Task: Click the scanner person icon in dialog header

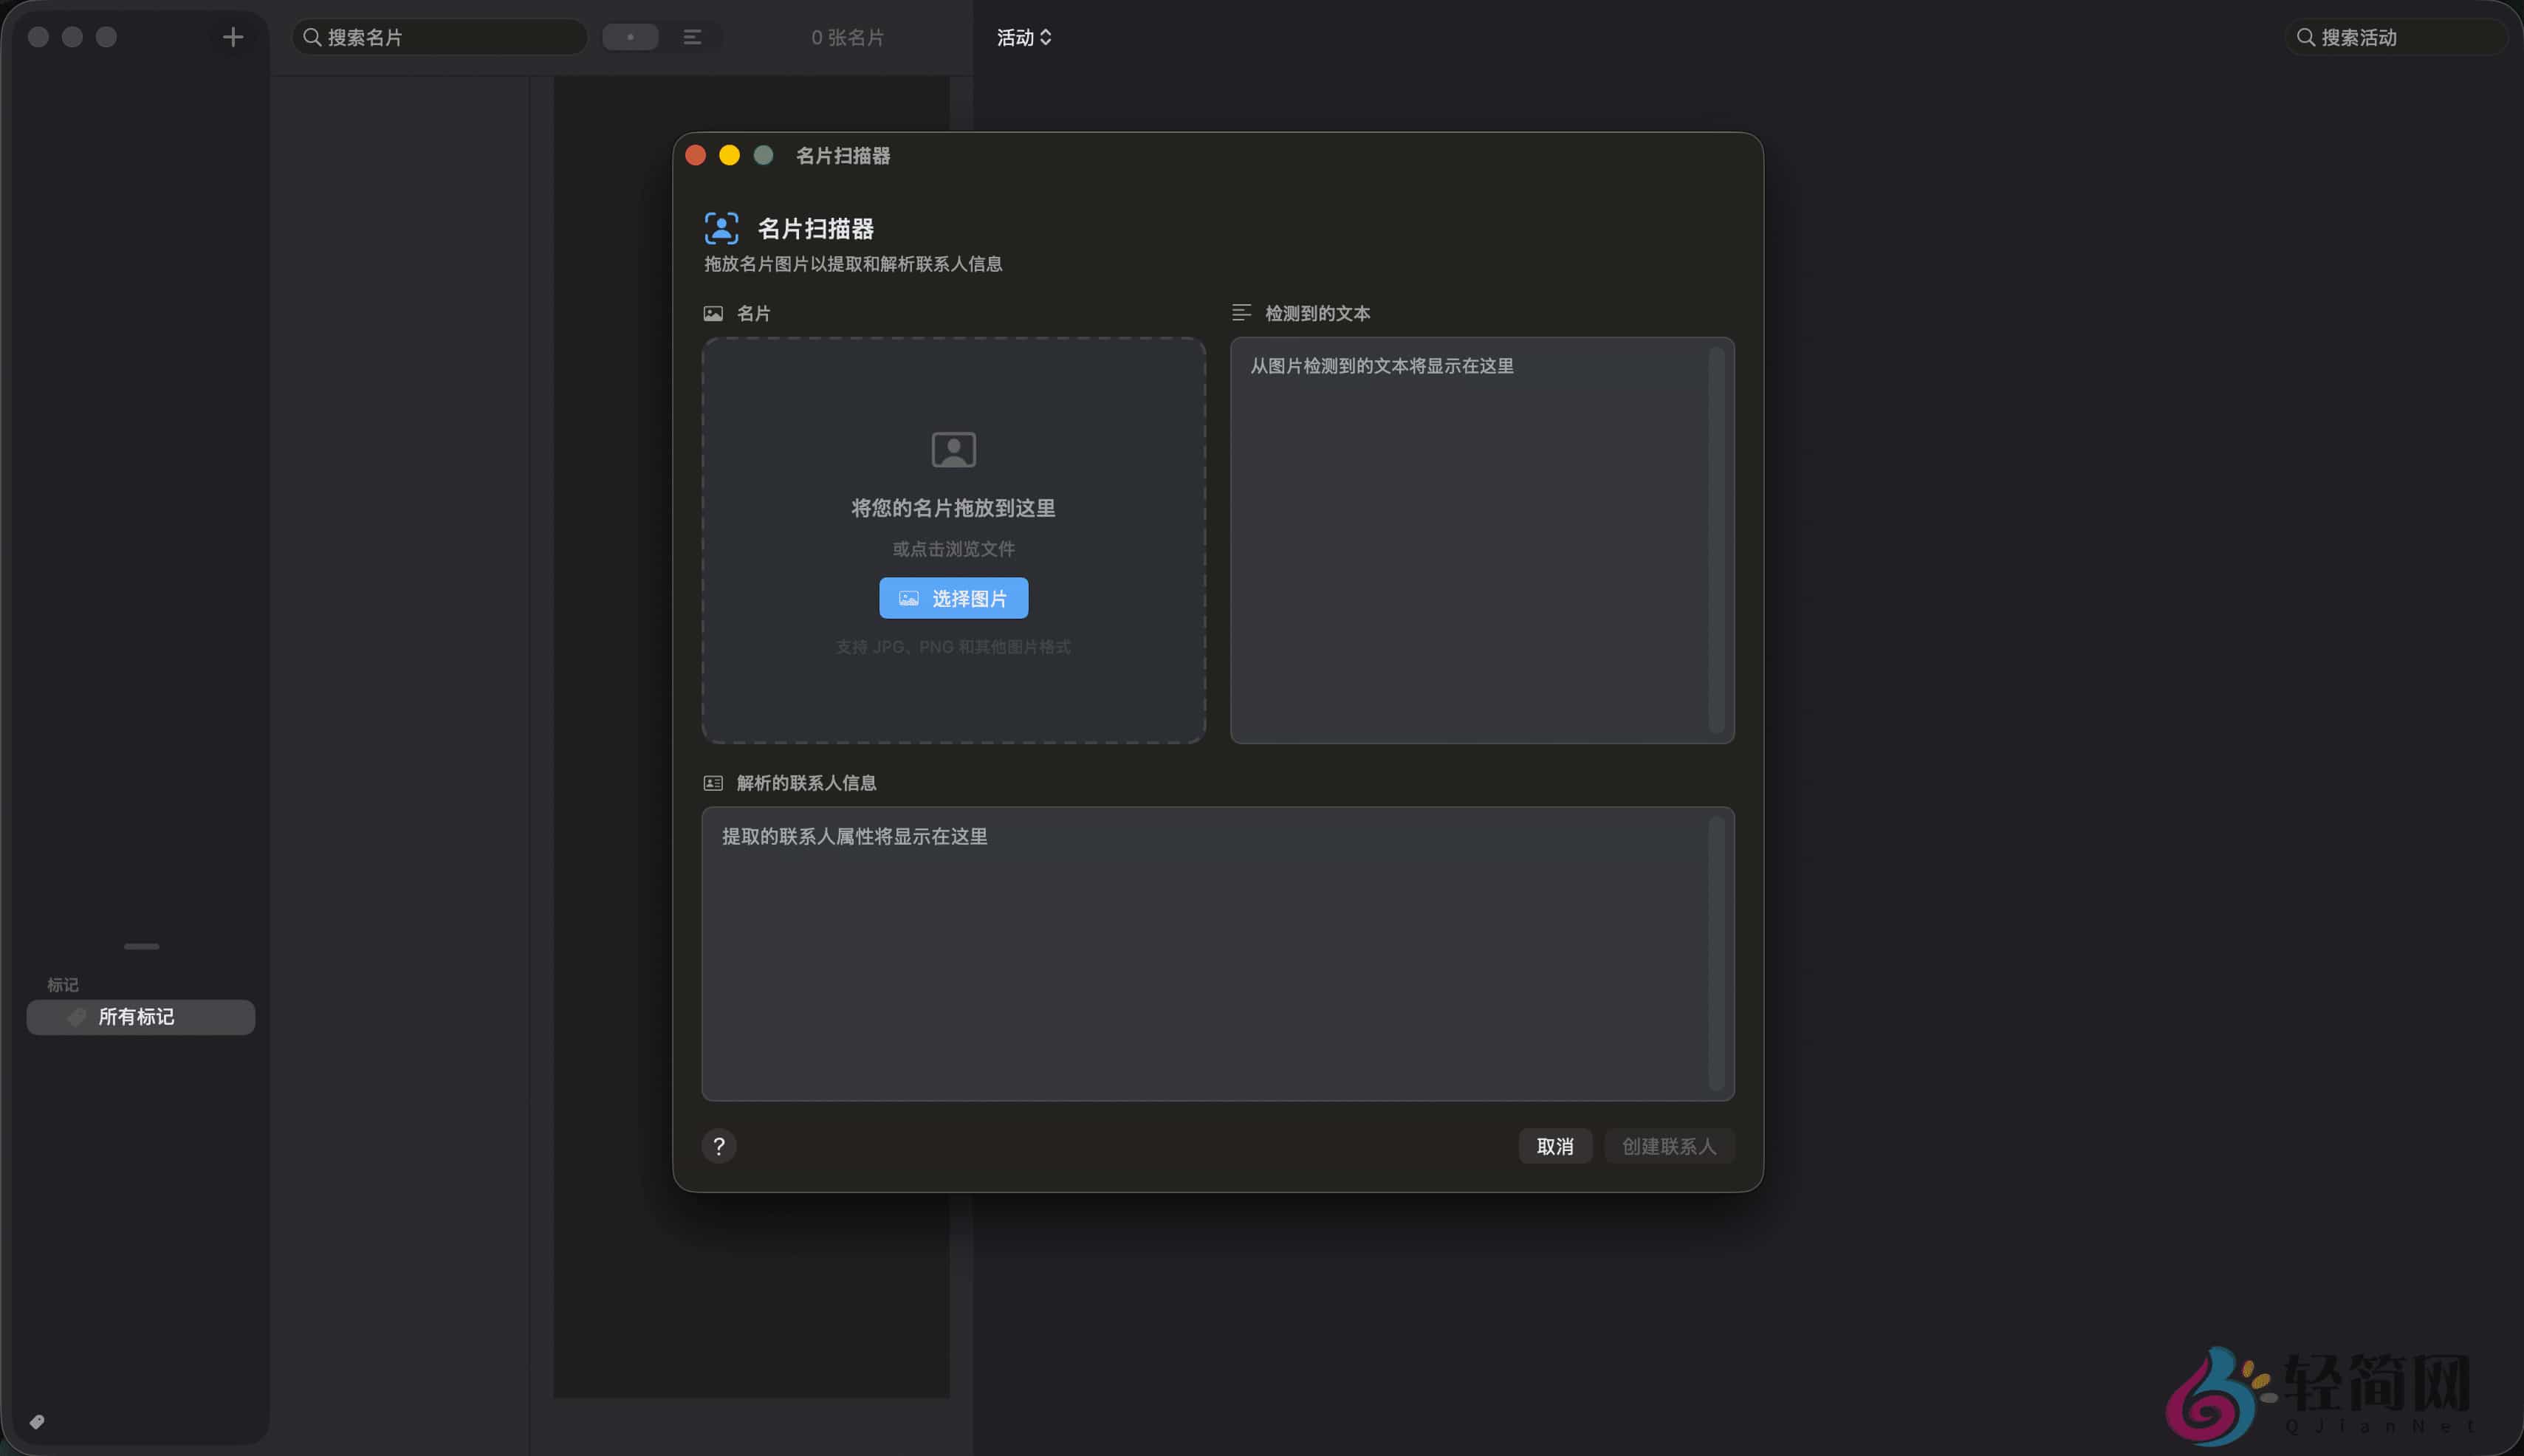Action: 720,228
